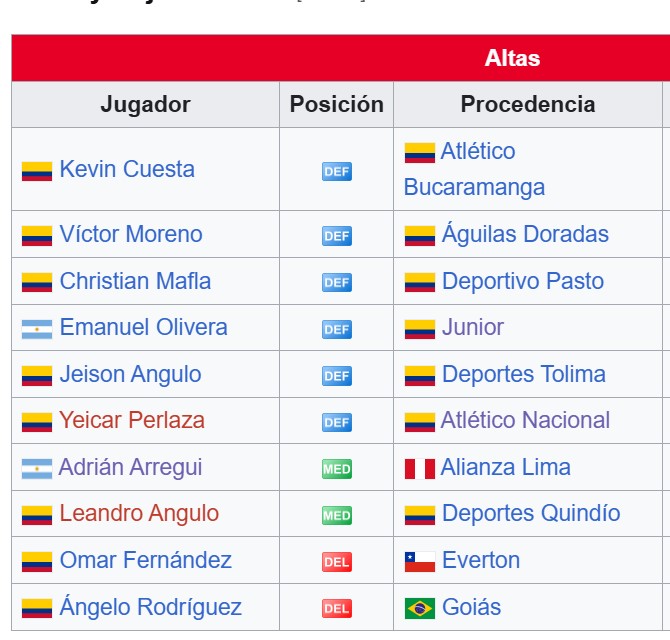
Task: Click the Argentina flag beside Emanuel Olivera
Action: (x=37, y=329)
